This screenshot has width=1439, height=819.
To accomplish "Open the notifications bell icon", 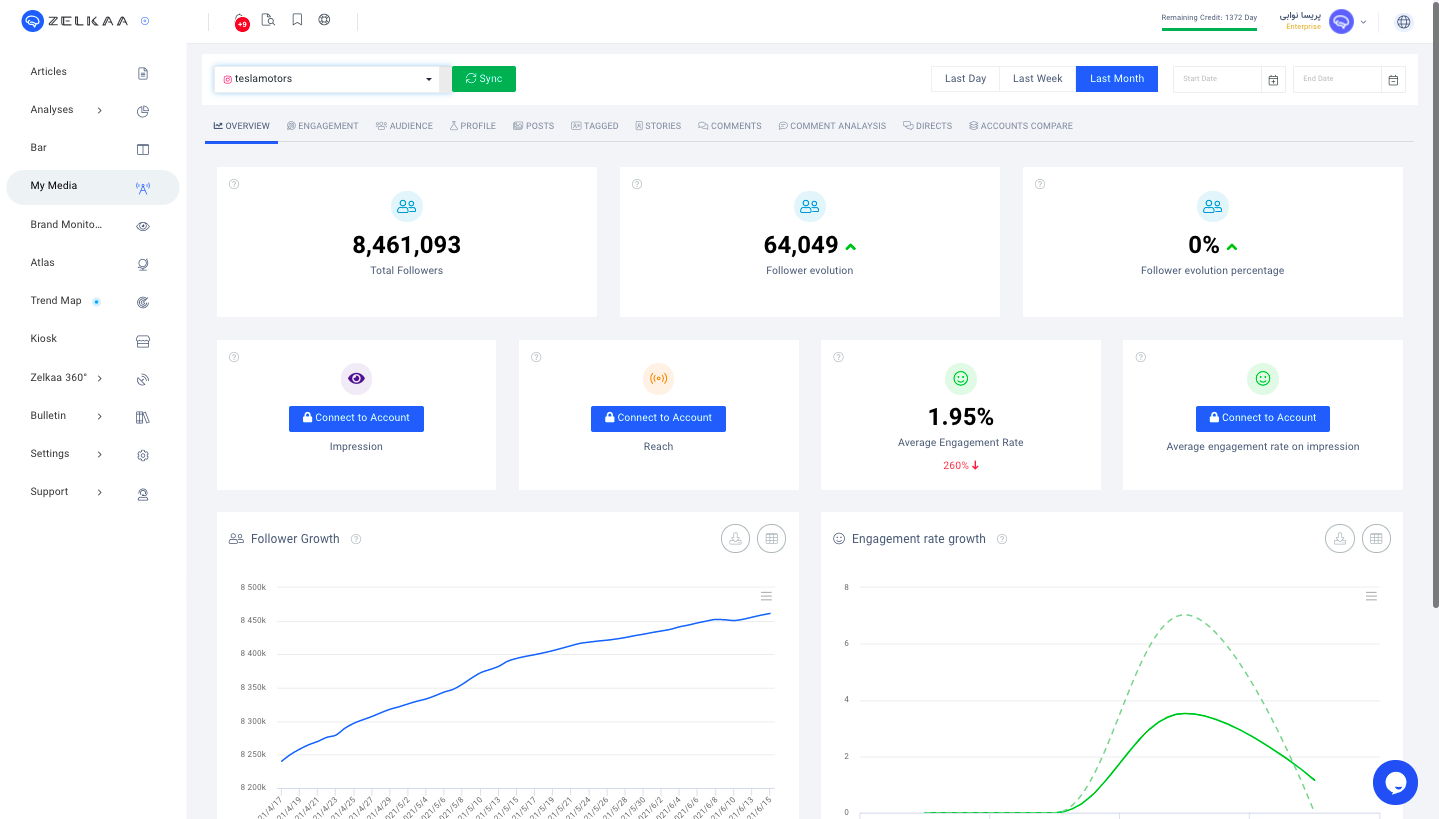I will click(240, 18).
